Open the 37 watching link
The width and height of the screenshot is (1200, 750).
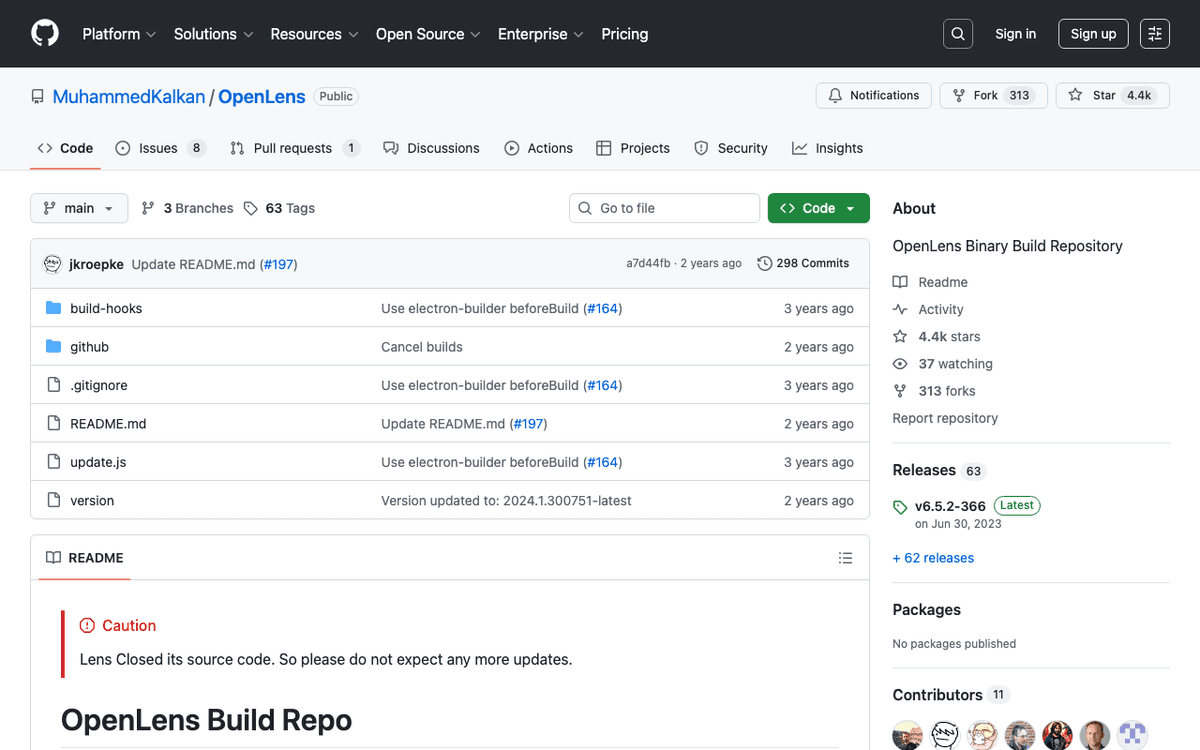coord(943,364)
